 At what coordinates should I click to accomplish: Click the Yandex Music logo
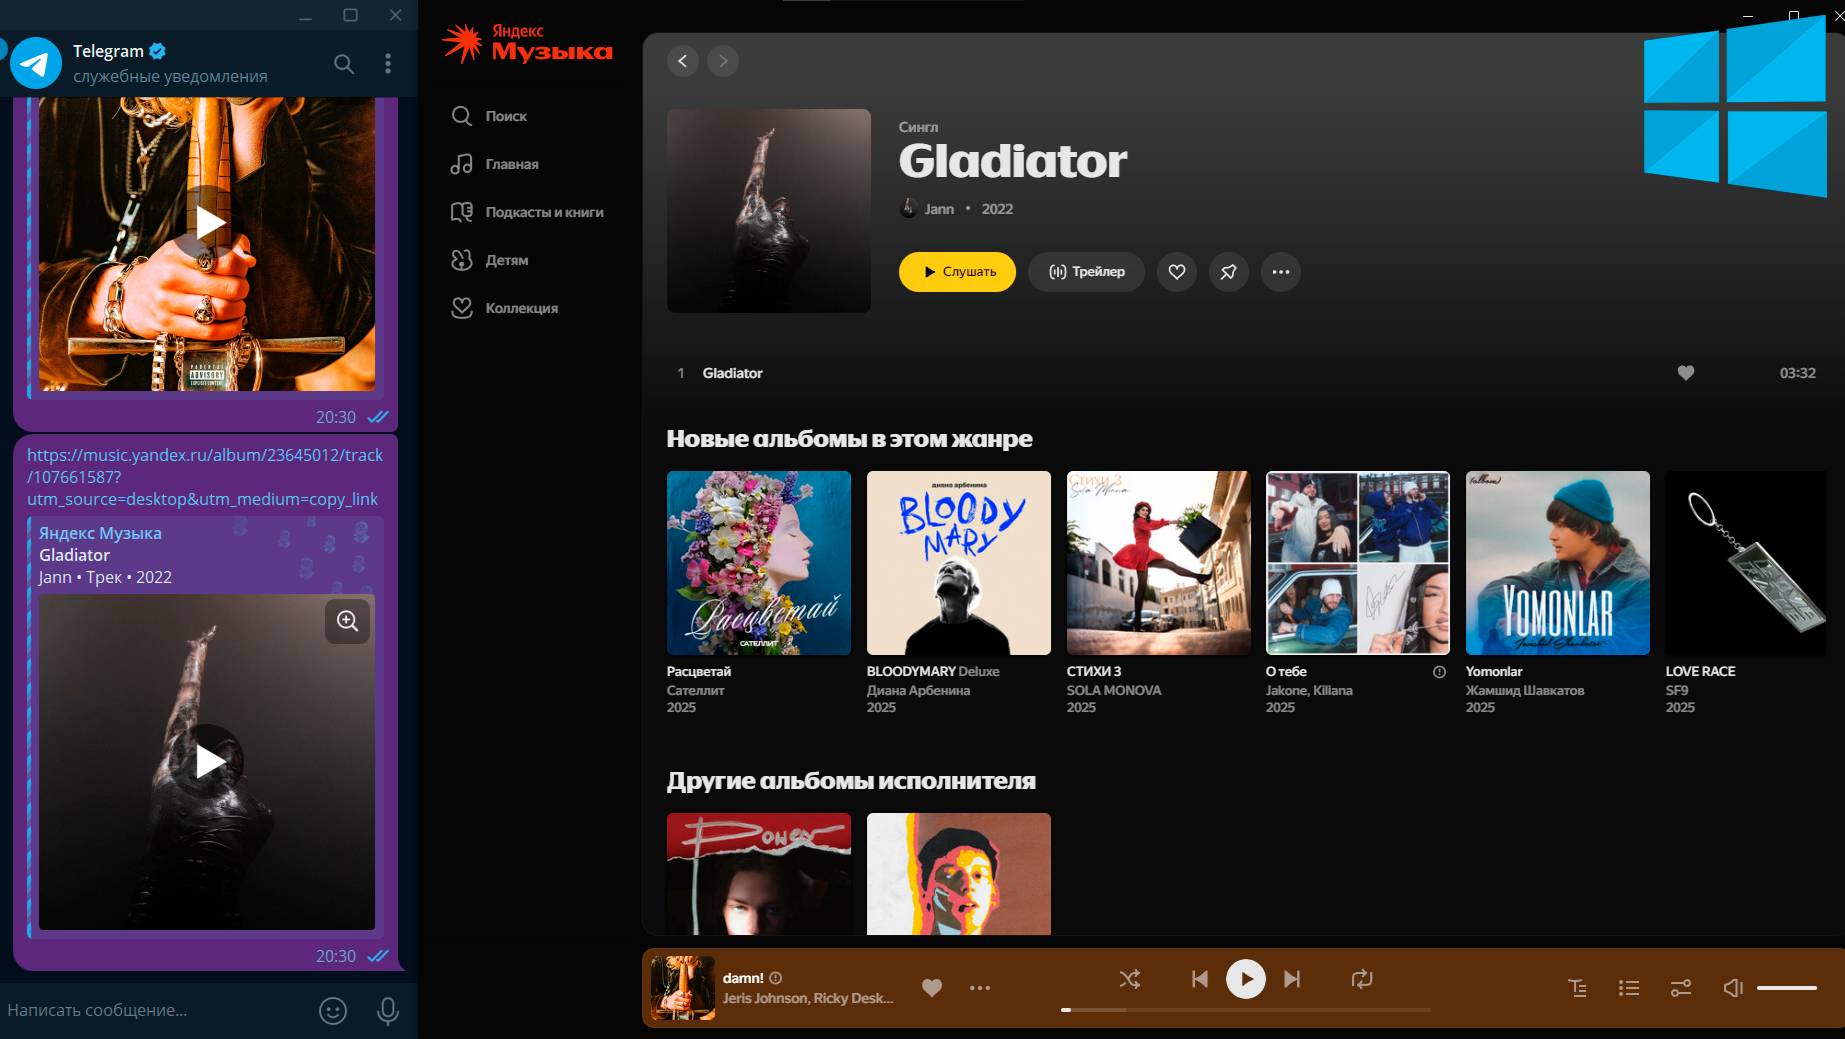point(527,44)
